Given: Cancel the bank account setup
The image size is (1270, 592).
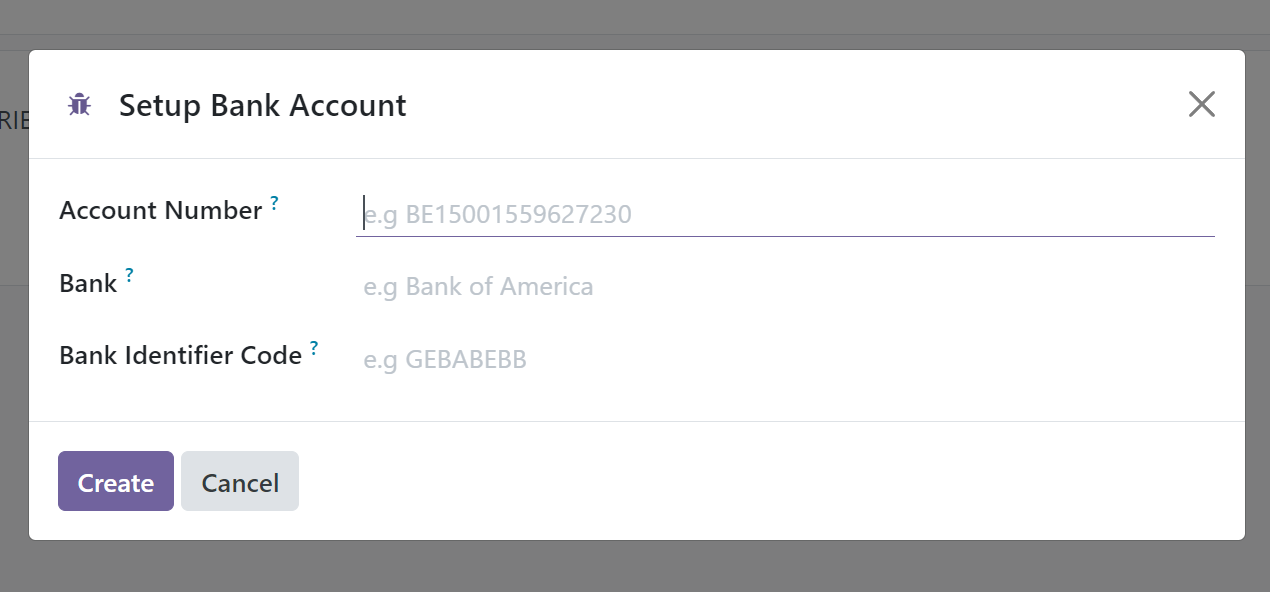Looking at the screenshot, I should [240, 481].
